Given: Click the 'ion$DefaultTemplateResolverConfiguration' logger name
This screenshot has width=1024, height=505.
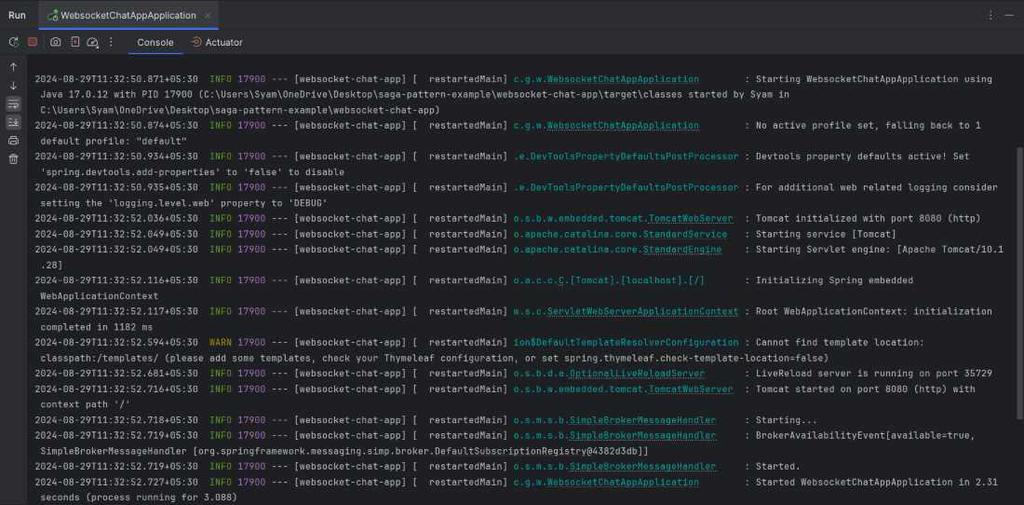Looking at the screenshot, I should point(626,342).
